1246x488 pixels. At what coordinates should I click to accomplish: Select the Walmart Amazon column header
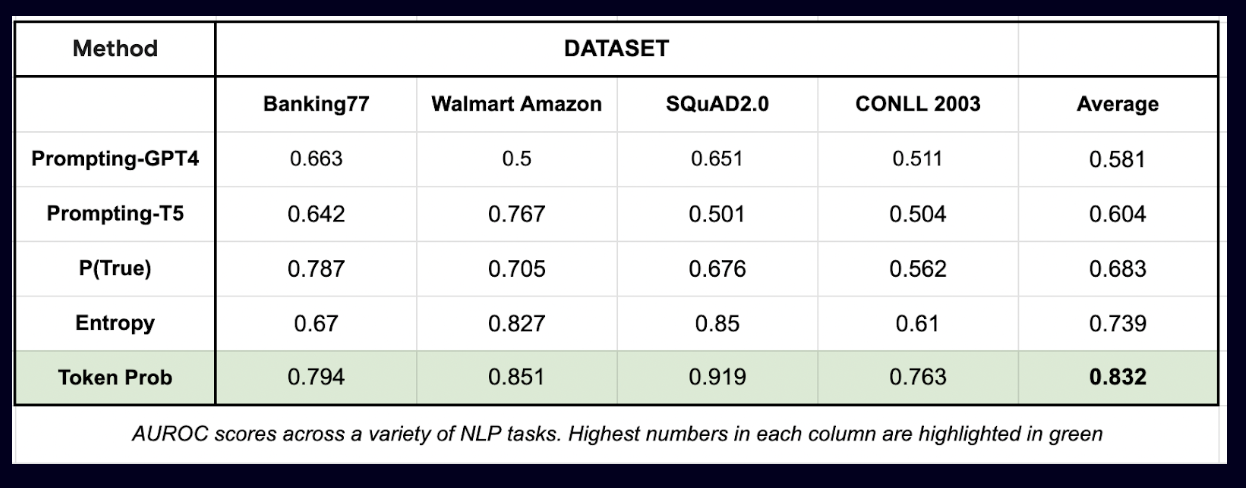[516, 104]
